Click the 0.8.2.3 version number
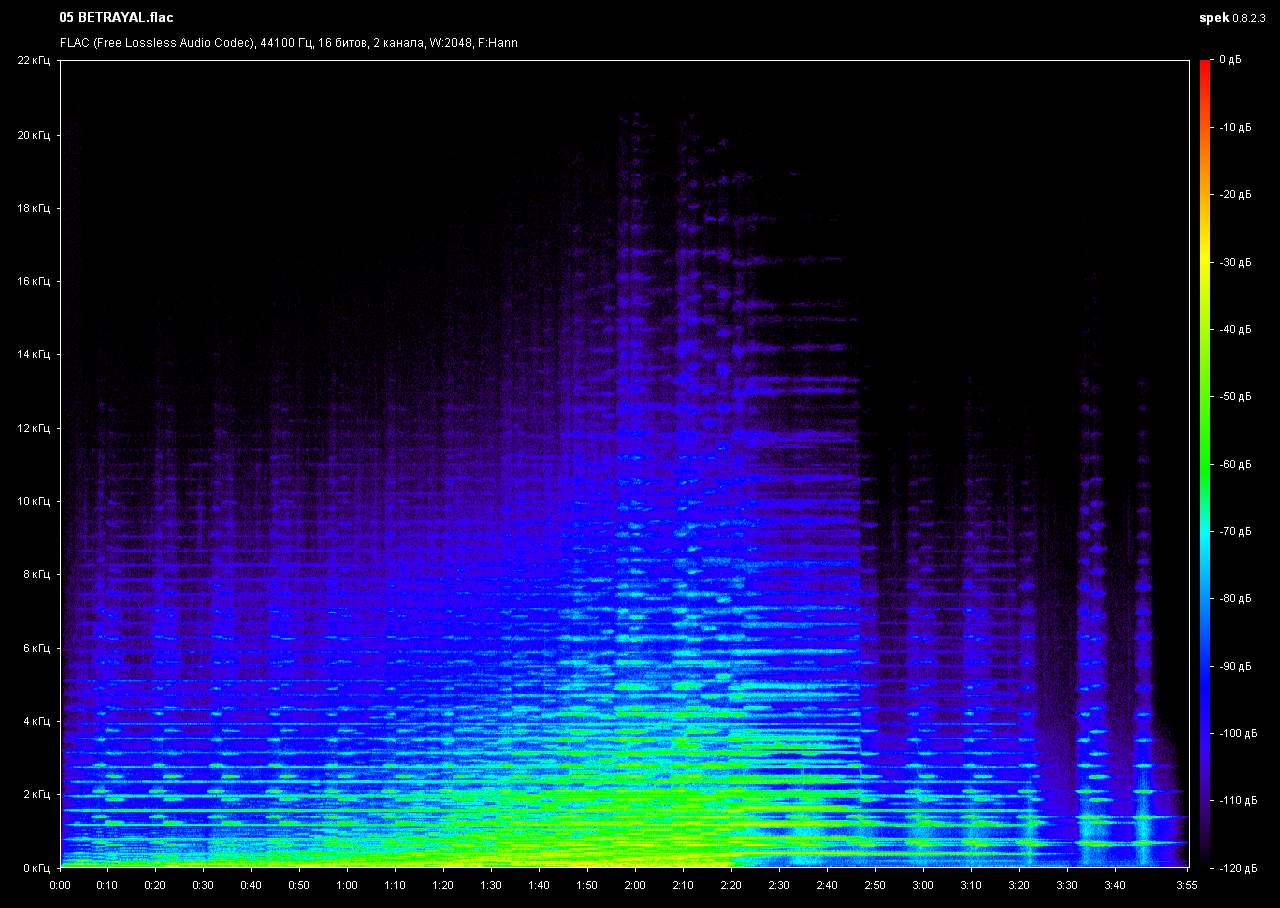1280x908 pixels. (1248, 18)
